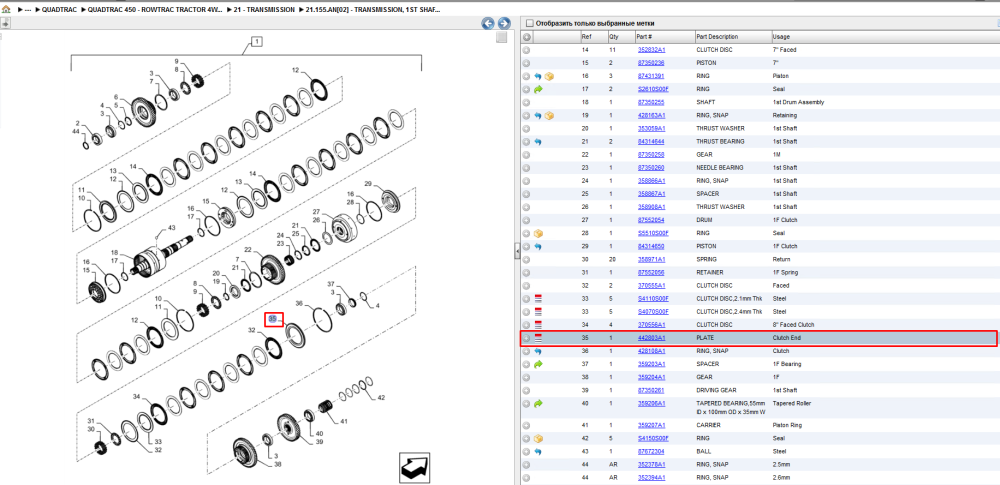Click callout 1 box in the diagram

[256, 42]
